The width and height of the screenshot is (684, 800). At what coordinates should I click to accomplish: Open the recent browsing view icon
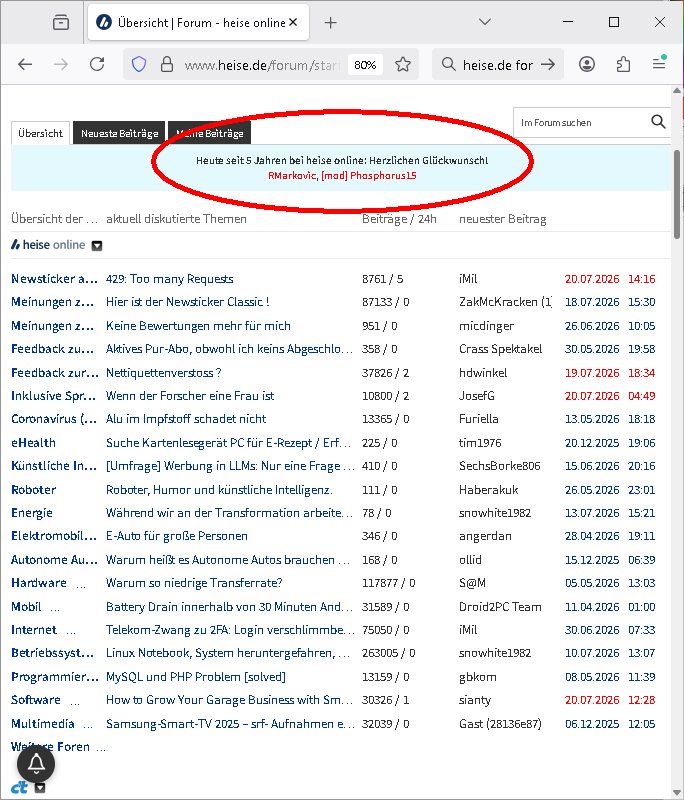[x=61, y=22]
